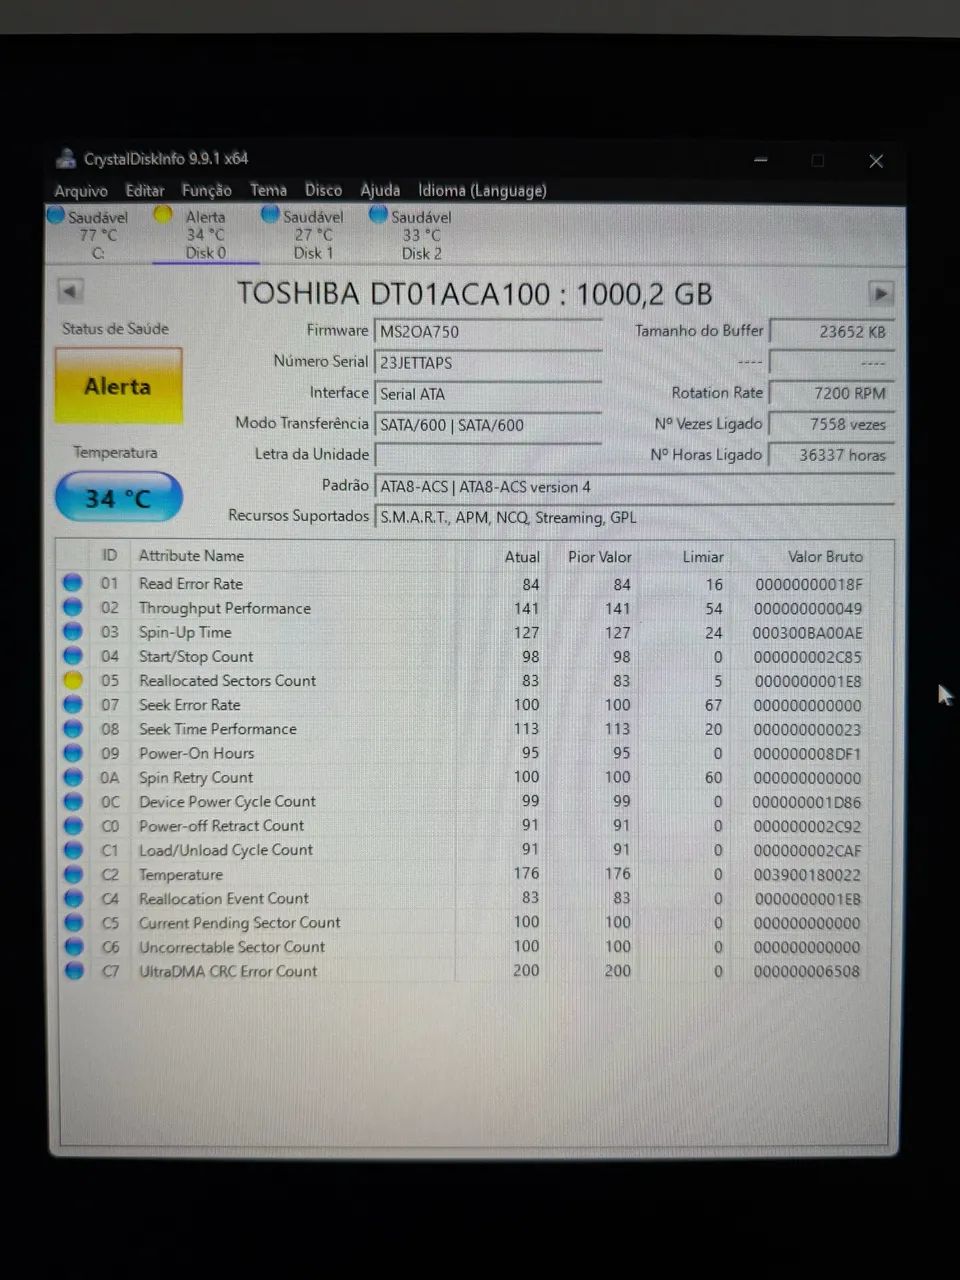Click the yellow Alerta health status button
The image size is (960, 1280).
pos(118,386)
